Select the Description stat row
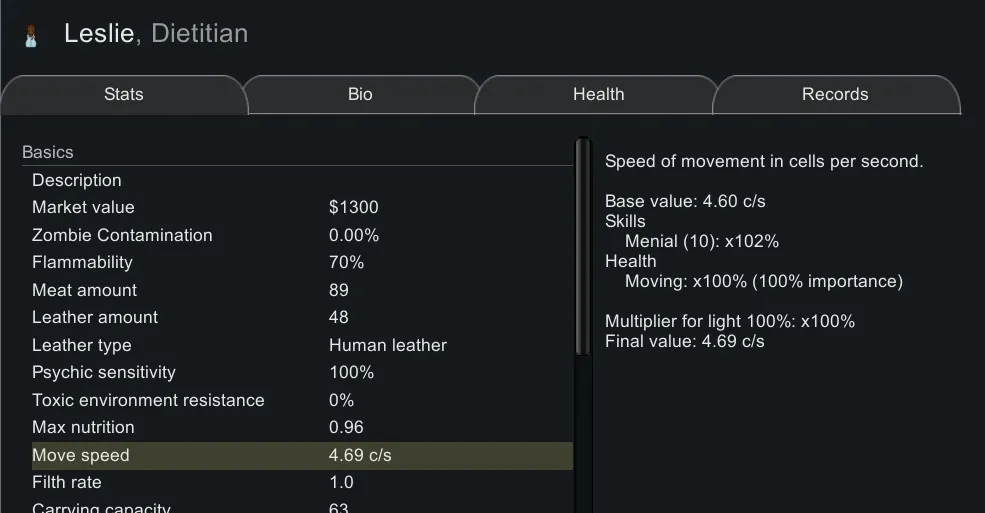 [300, 180]
